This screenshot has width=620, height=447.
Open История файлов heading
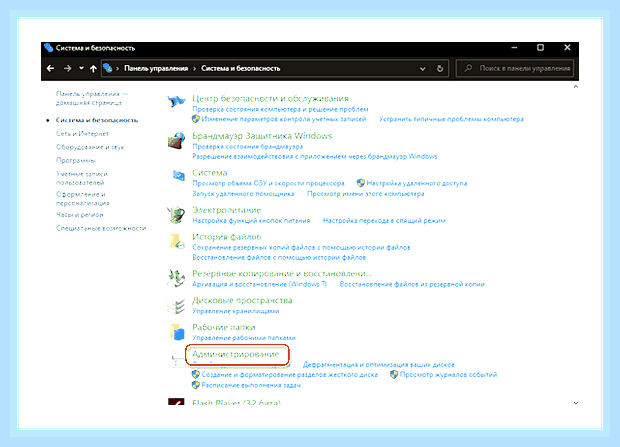(x=227, y=237)
